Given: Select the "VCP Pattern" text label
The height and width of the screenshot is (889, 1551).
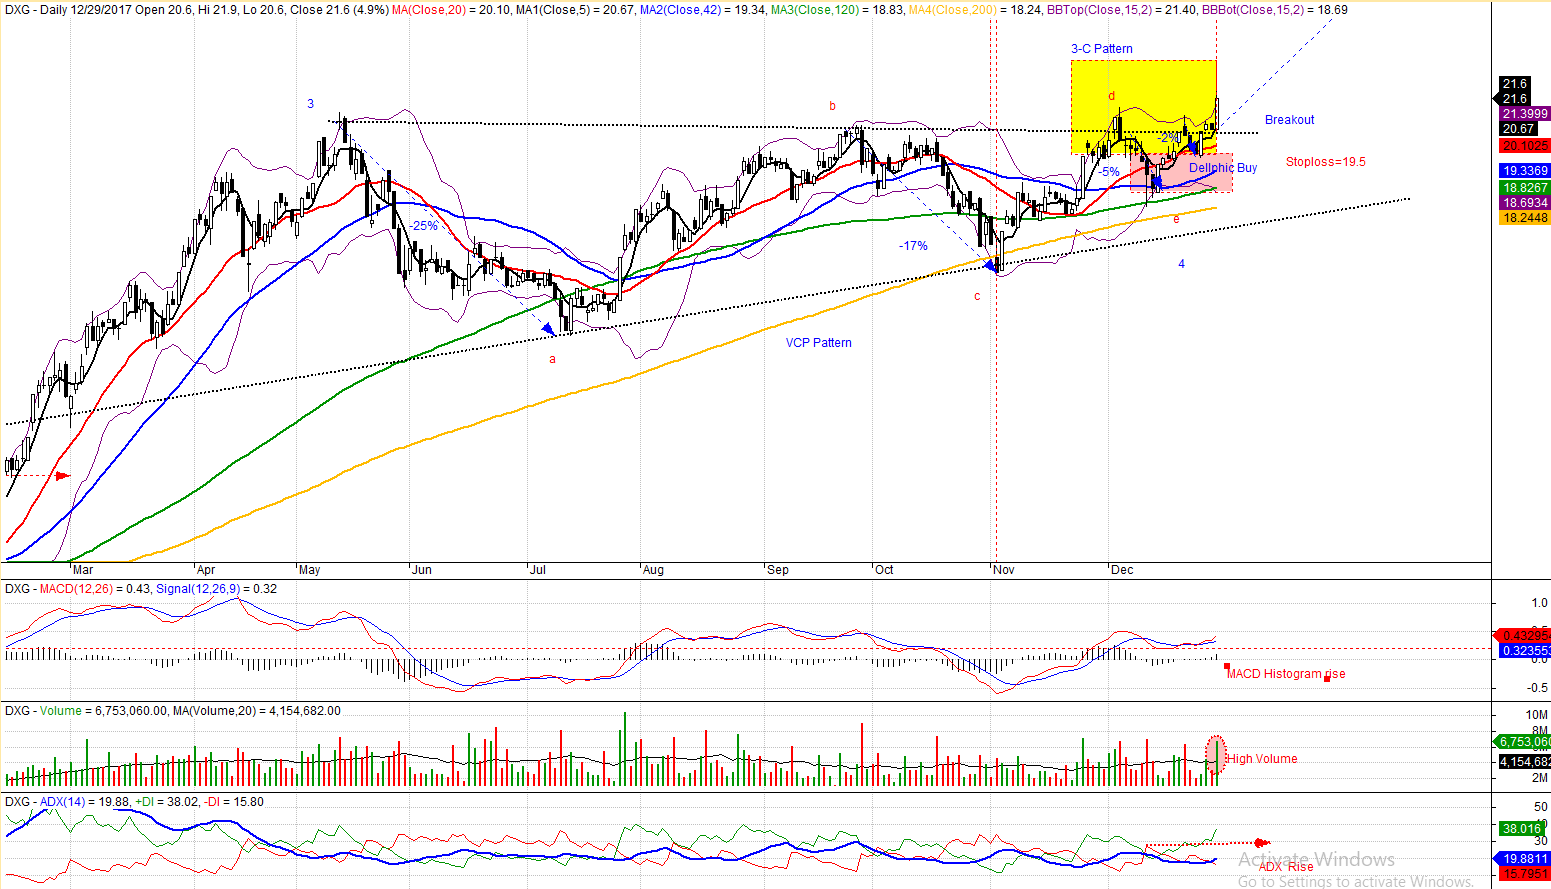Looking at the screenshot, I should click(x=818, y=343).
